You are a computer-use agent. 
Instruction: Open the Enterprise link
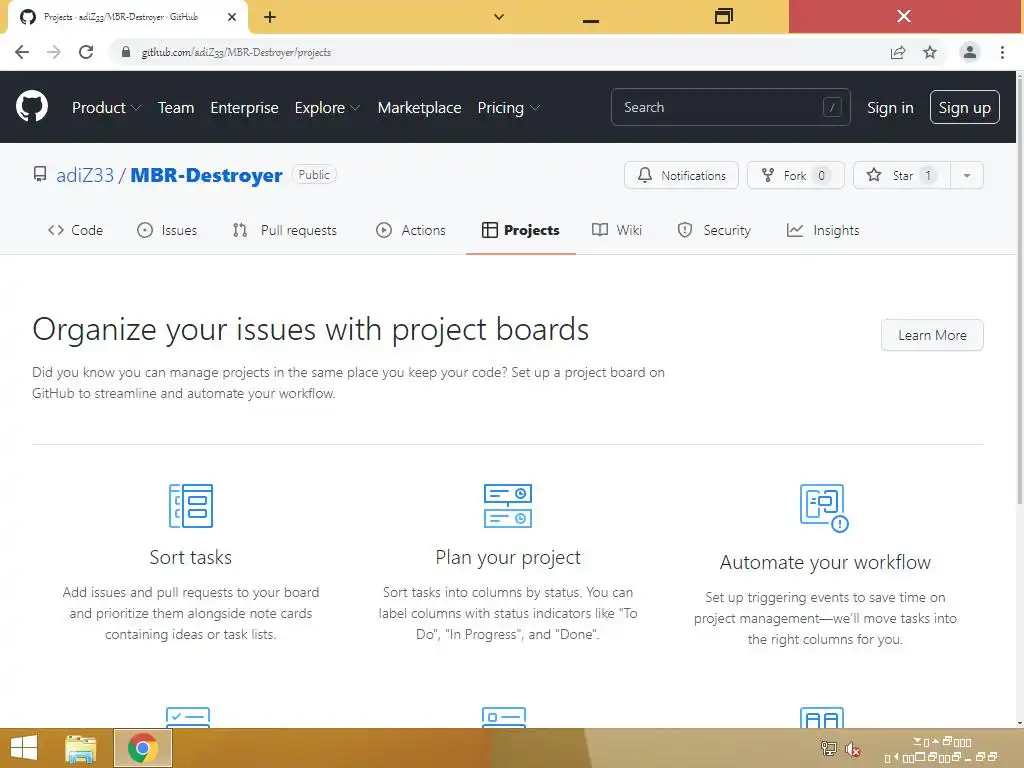click(244, 108)
